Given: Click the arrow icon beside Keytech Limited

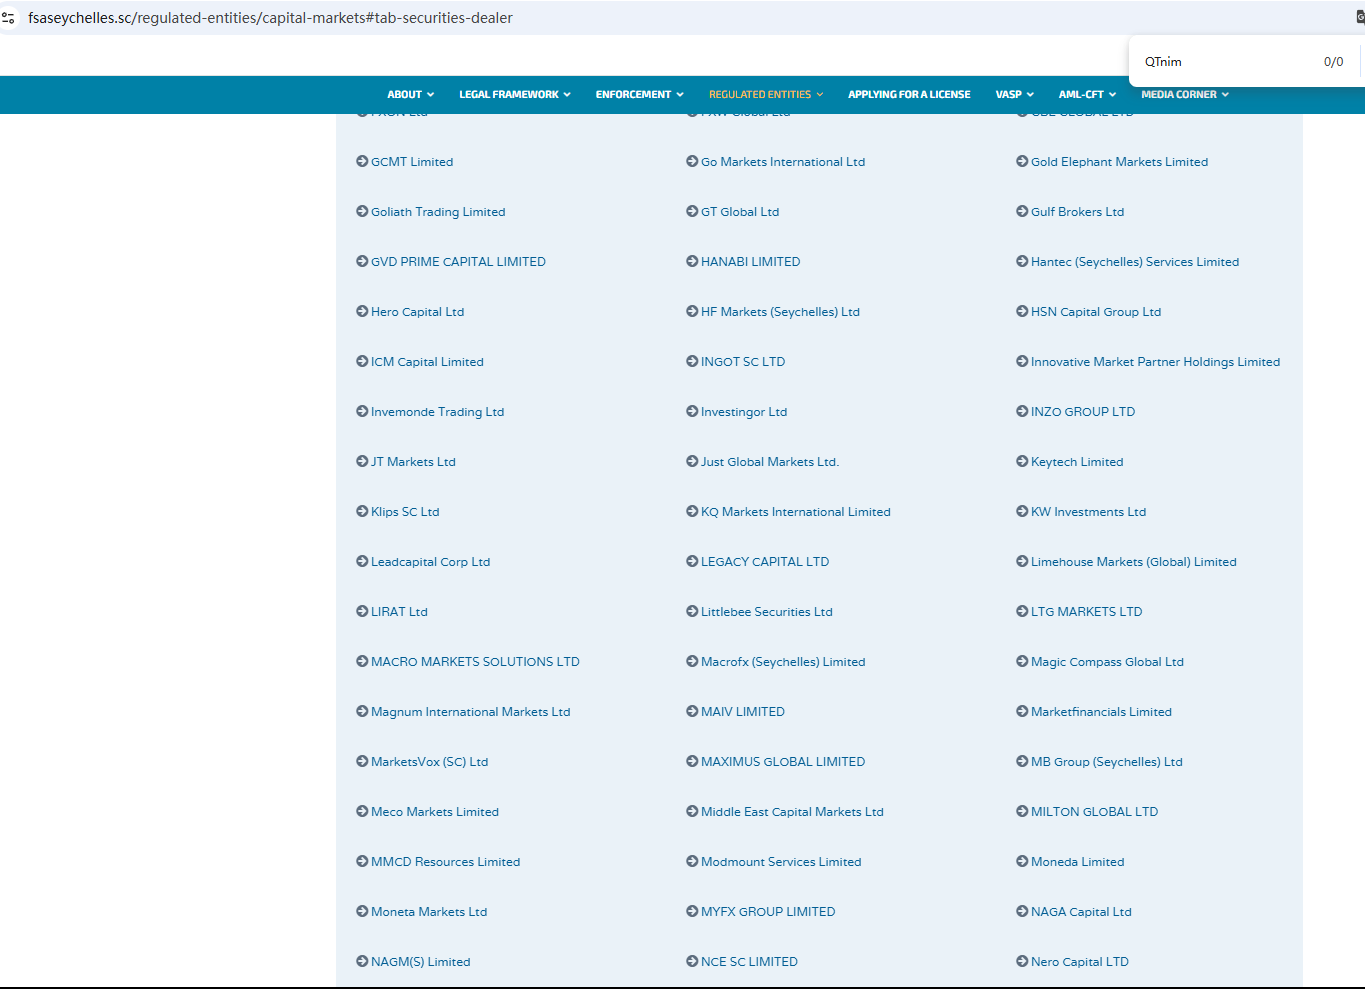Looking at the screenshot, I should [x=1022, y=461].
